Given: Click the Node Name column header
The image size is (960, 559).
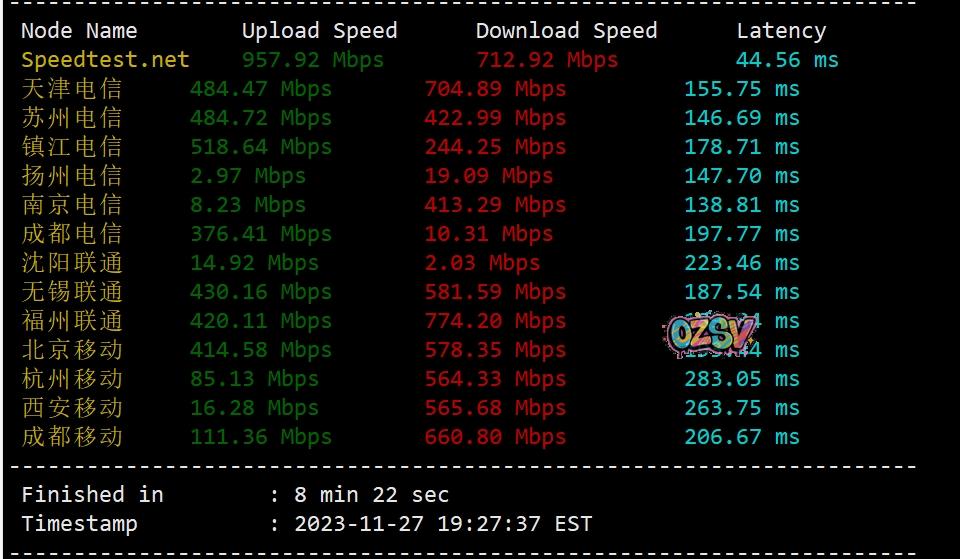Looking at the screenshot, I should (80, 31).
